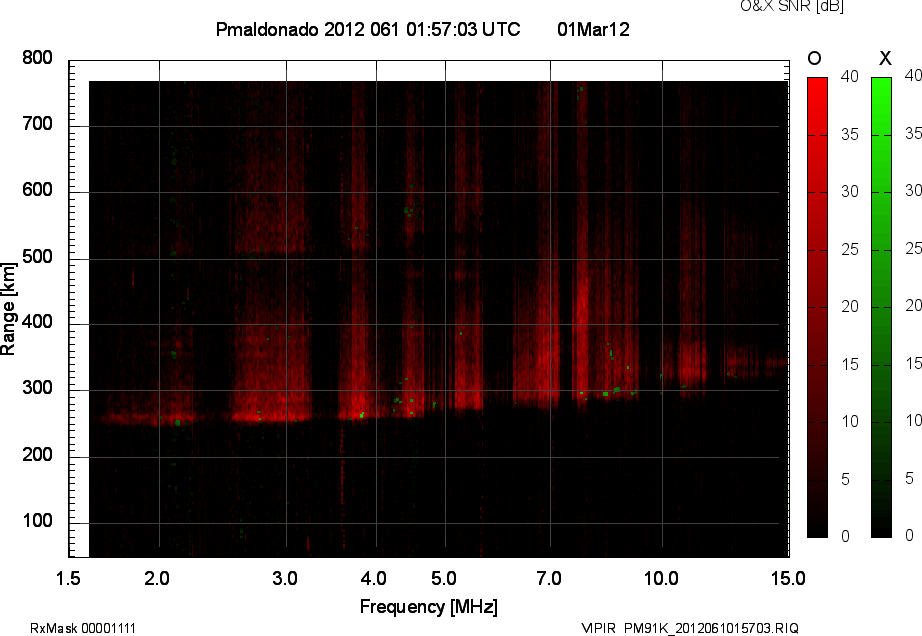The image size is (922, 636).
Task: Click the '300' range axis tick label
Action: click(x=38, y=388)
